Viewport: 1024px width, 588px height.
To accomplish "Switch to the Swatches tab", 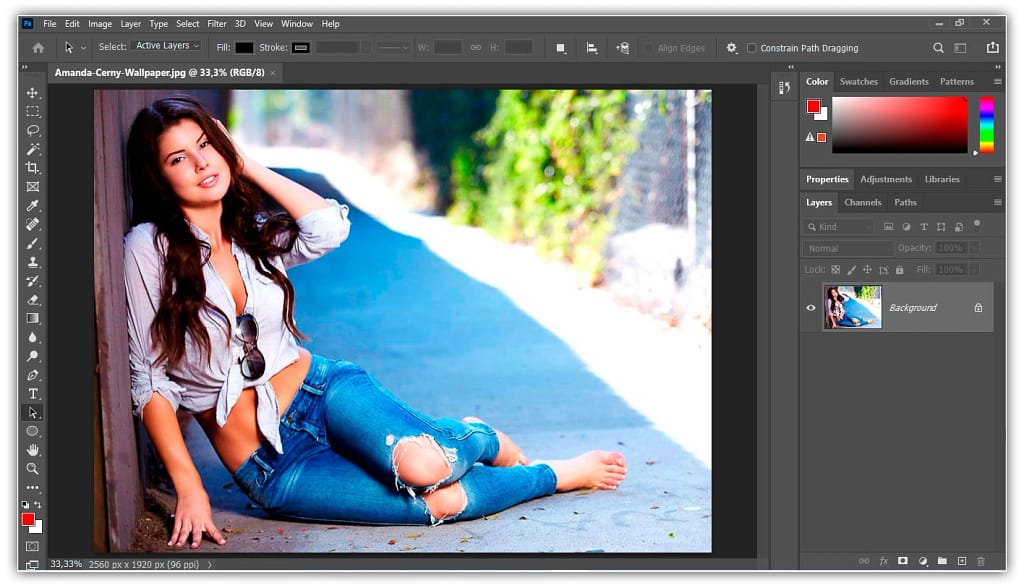I will 859,82.
